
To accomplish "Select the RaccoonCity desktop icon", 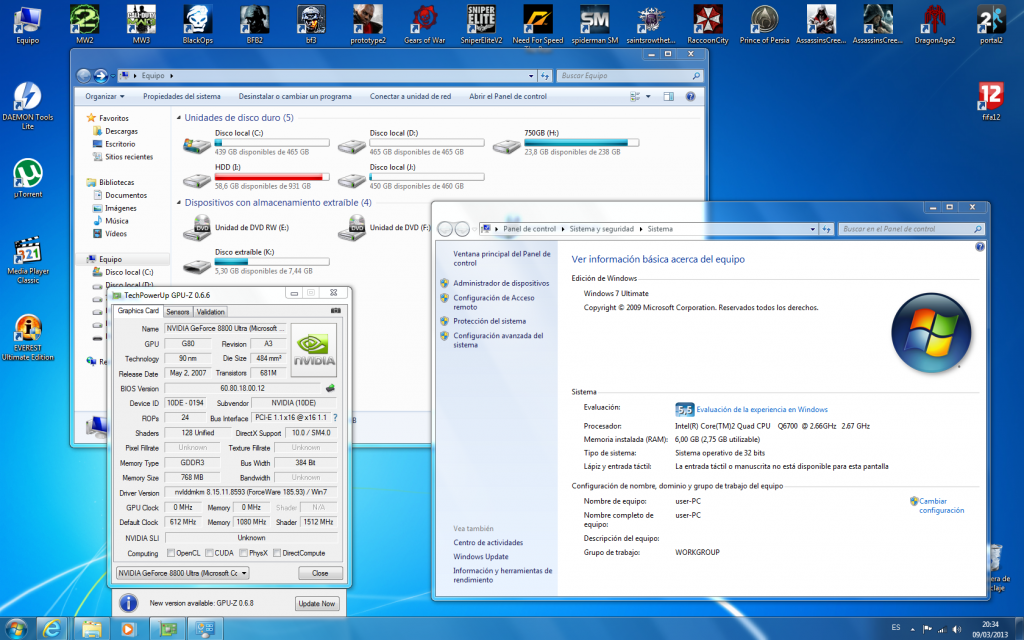I will tap(707, 24).
